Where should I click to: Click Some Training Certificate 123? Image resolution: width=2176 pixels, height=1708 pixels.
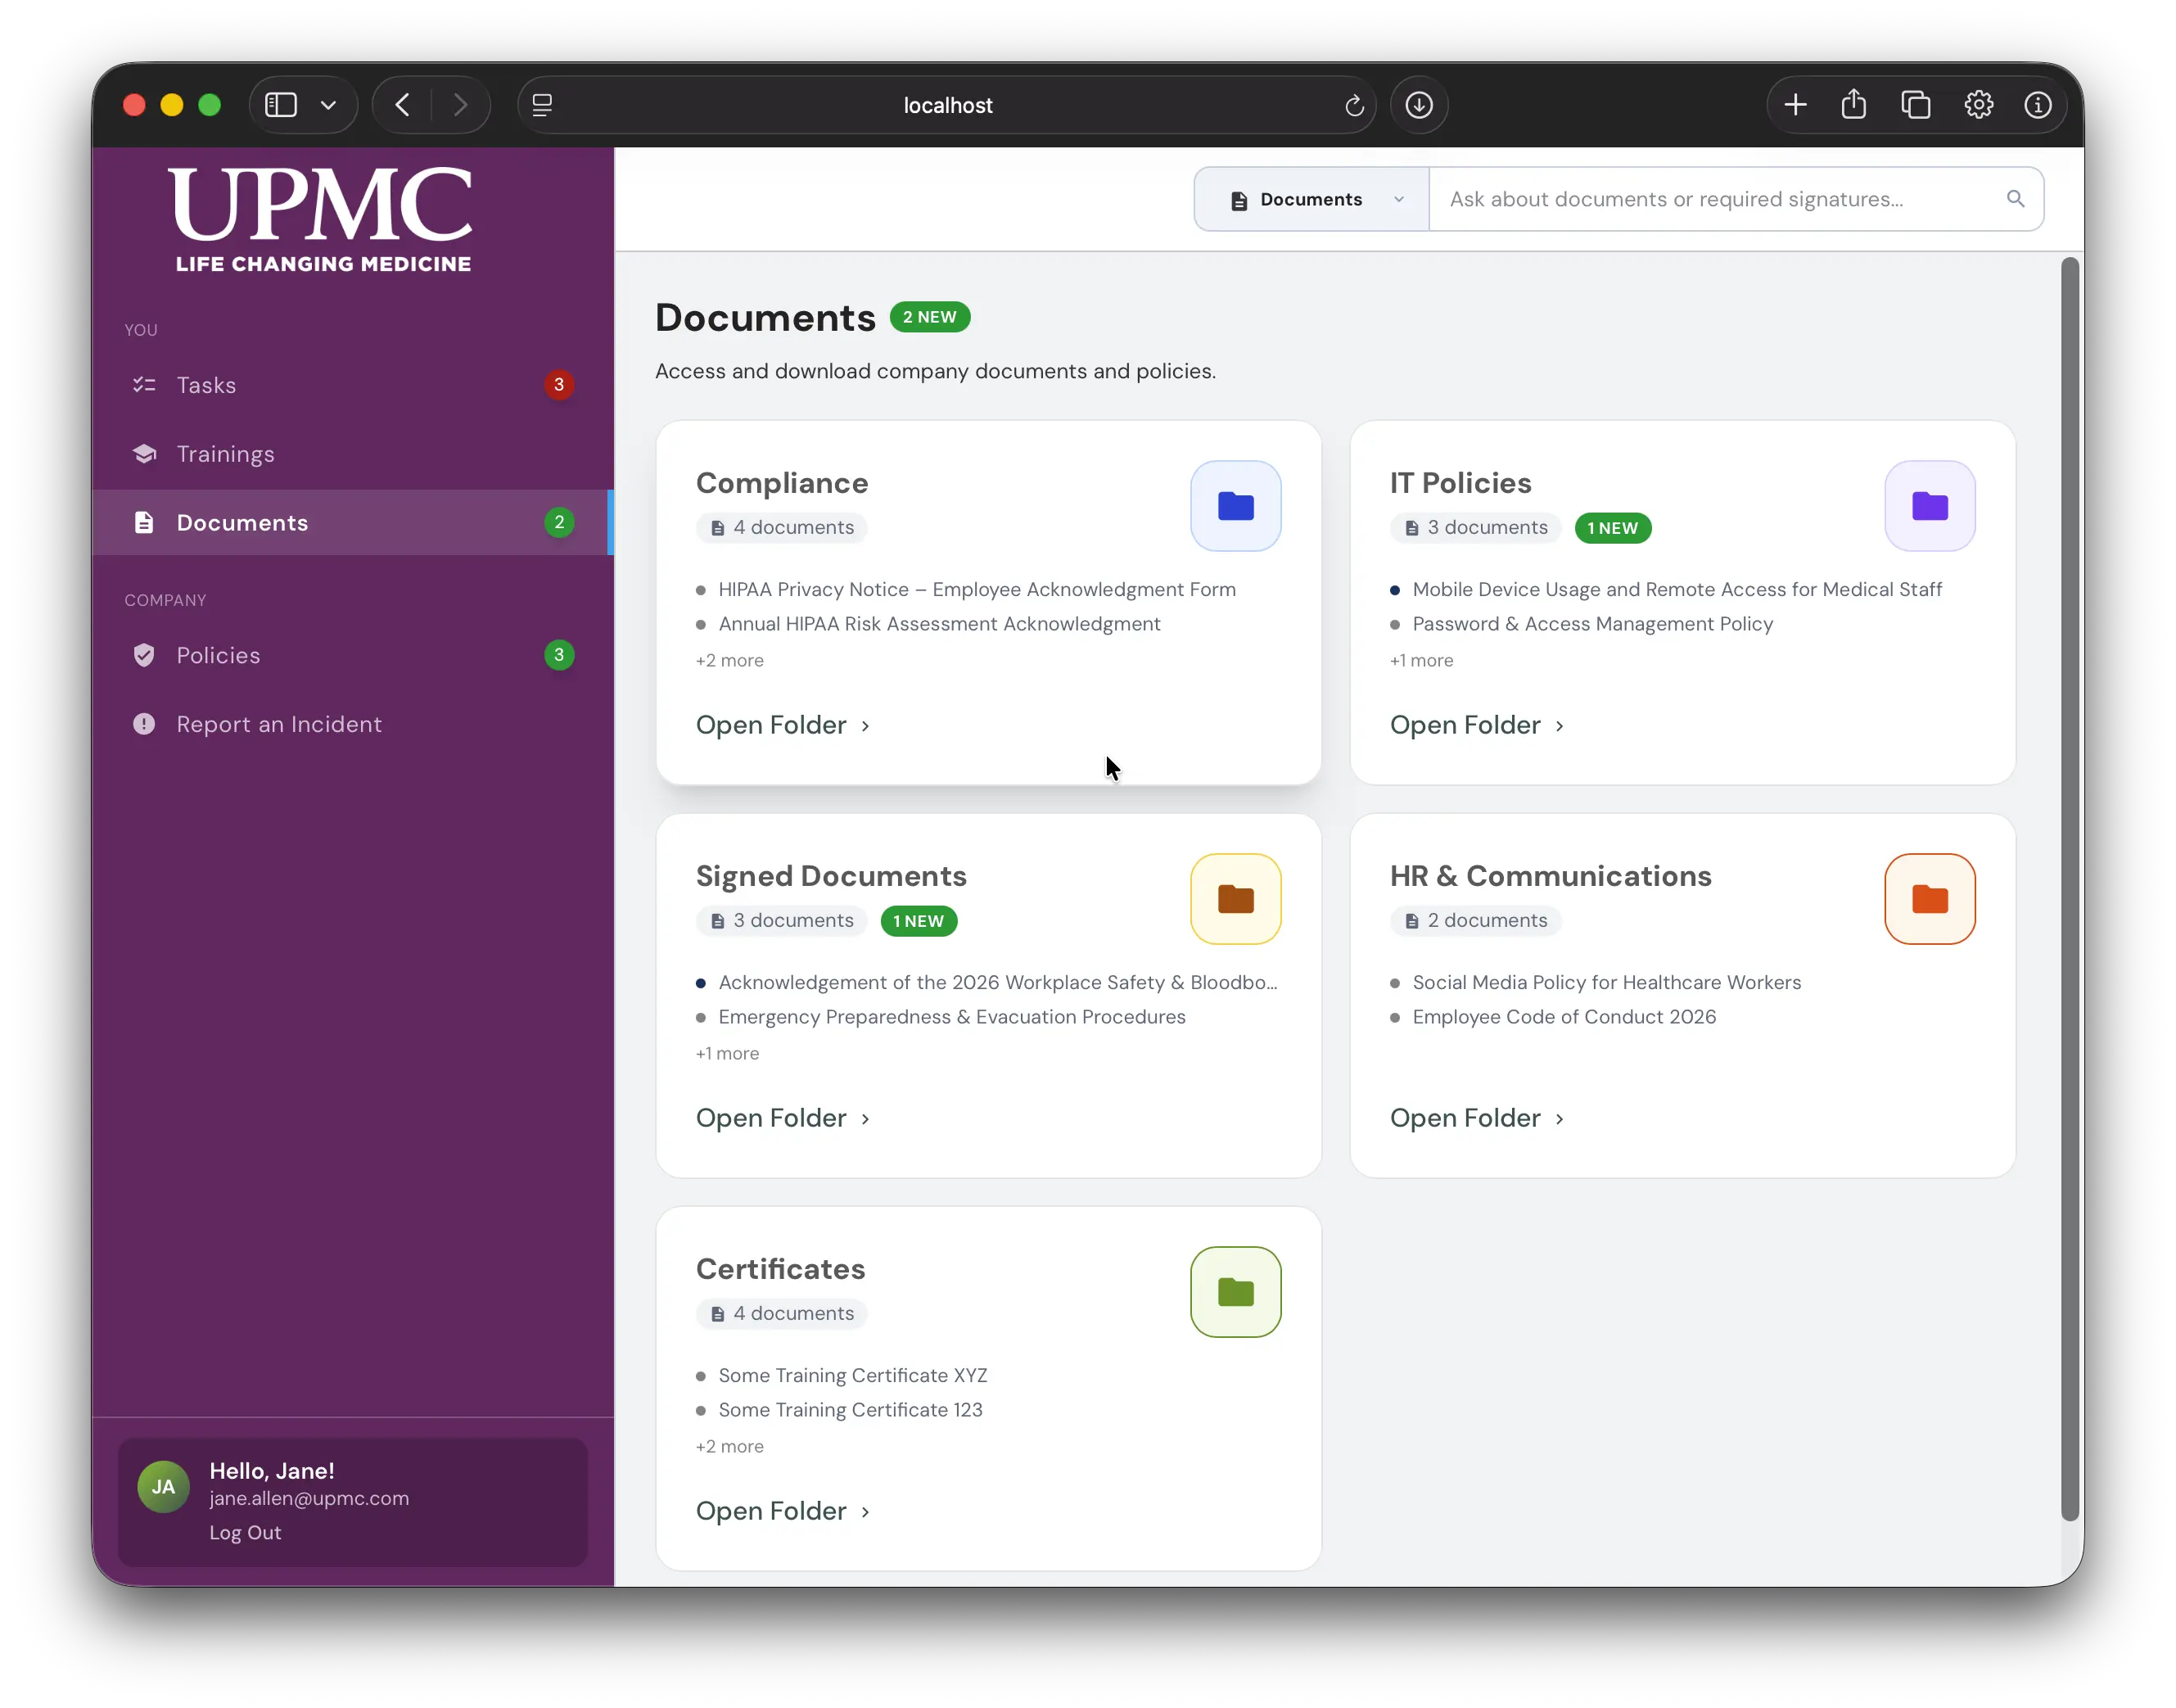(850, 1410)
